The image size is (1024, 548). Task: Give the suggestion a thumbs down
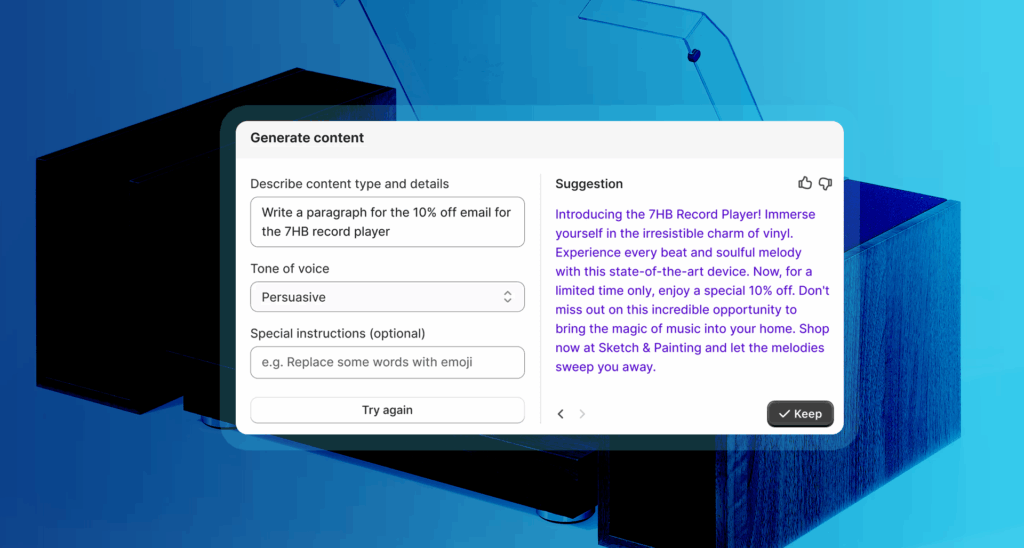pyautogui.click(x=825, y=184)
